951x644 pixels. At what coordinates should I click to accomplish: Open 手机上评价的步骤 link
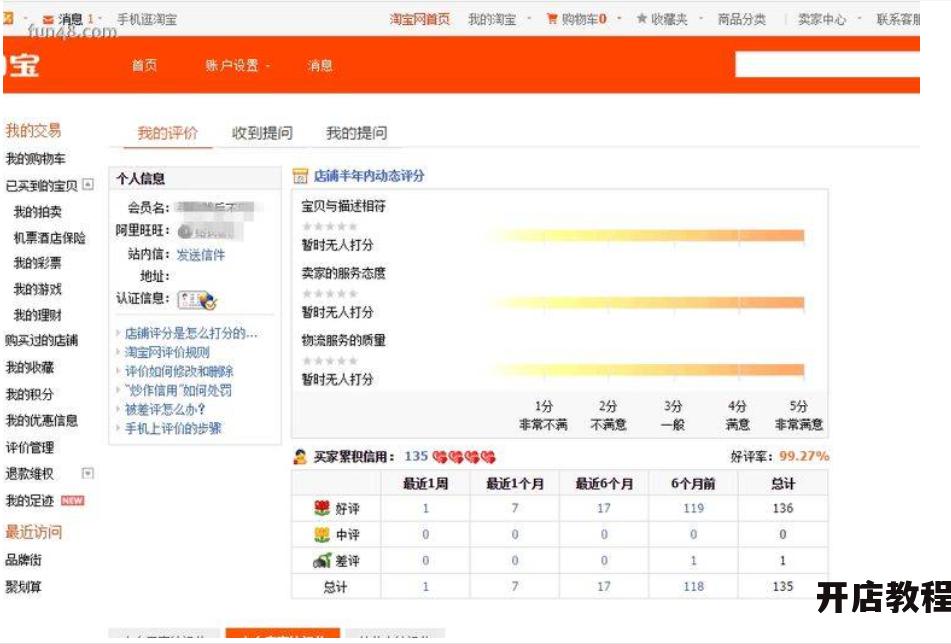pos(173,428)
